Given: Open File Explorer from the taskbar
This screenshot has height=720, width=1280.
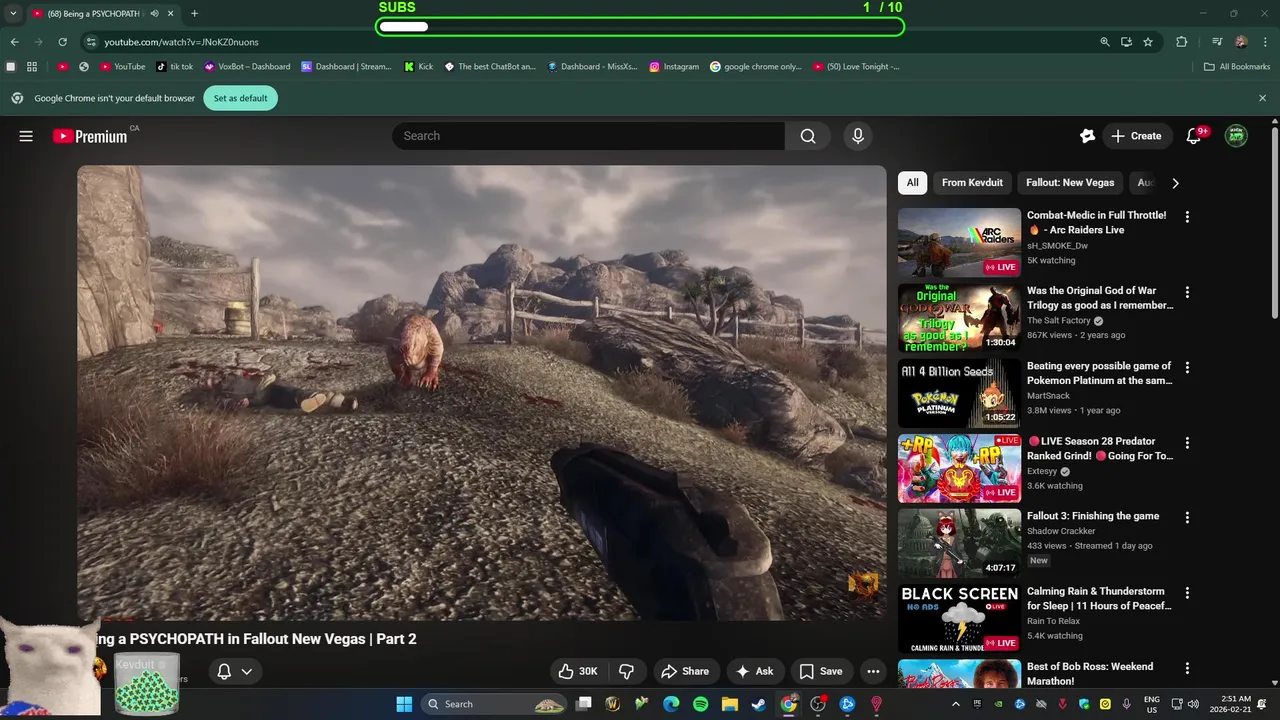Looking at the screenshot, I should 730,704.
